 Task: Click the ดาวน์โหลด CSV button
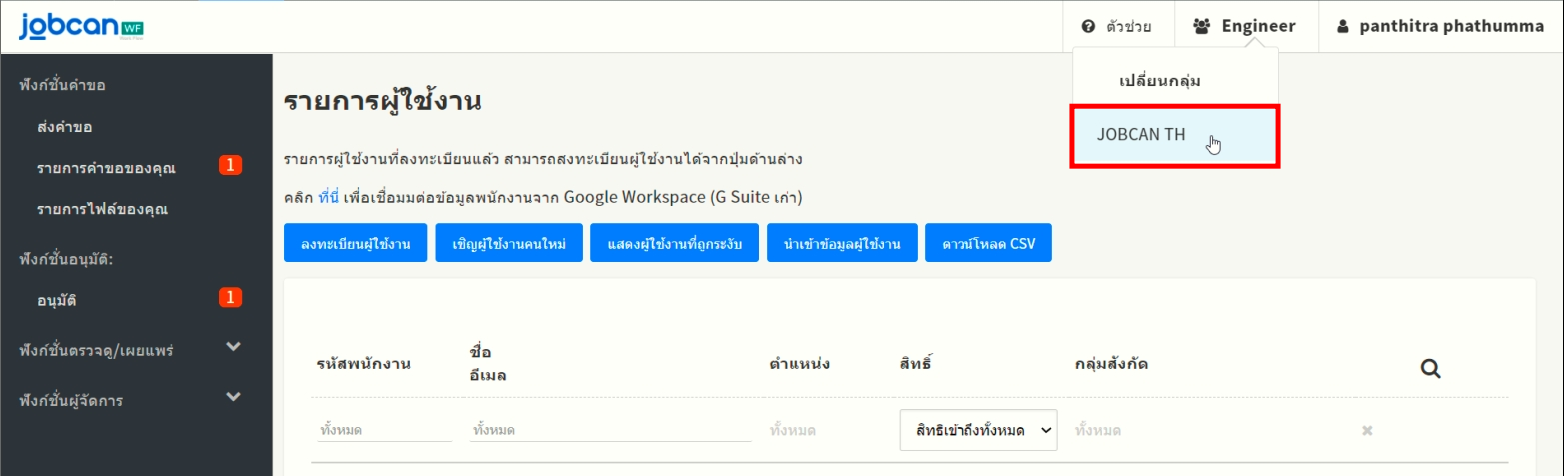[x=988, y=243]
